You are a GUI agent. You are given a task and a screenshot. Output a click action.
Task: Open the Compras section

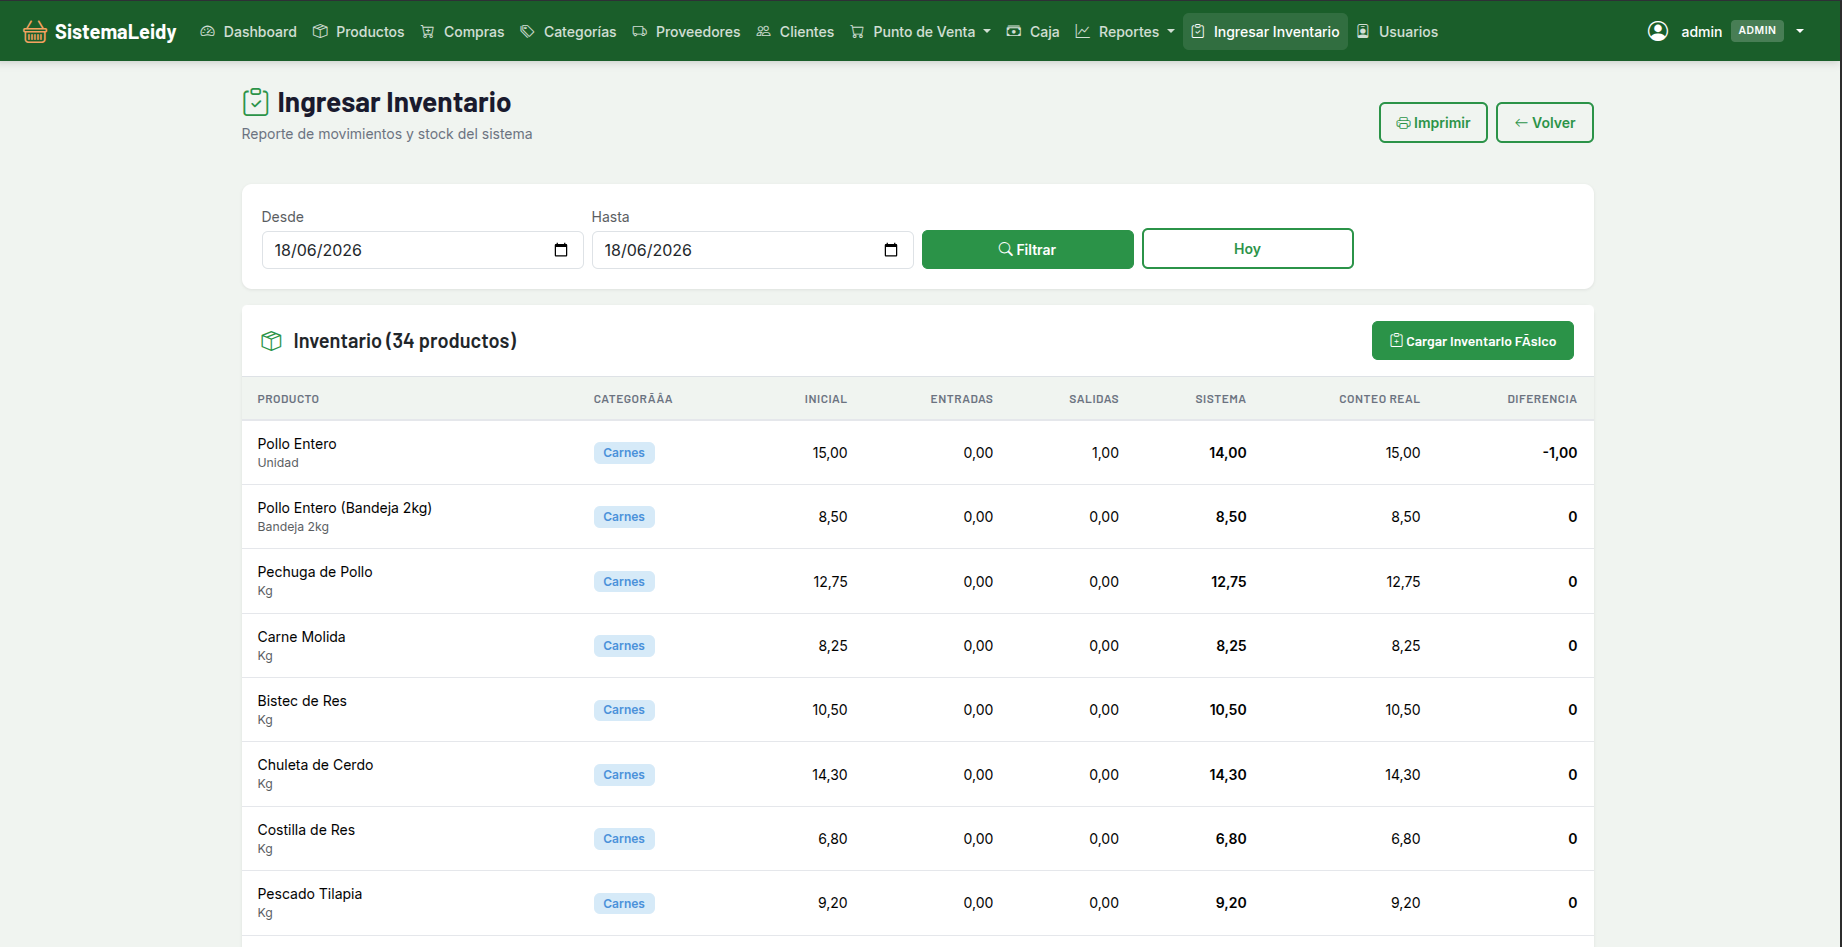coord(462,32)
